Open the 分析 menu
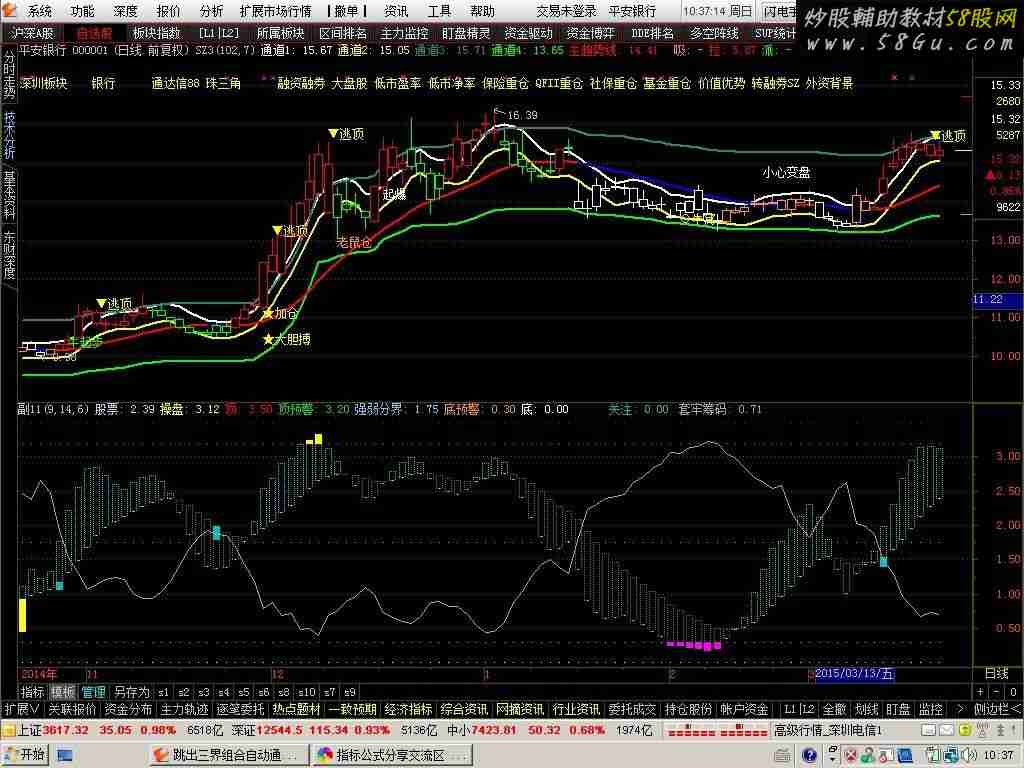The width and height of the screenshot is (1024, 768). [211, 11]
